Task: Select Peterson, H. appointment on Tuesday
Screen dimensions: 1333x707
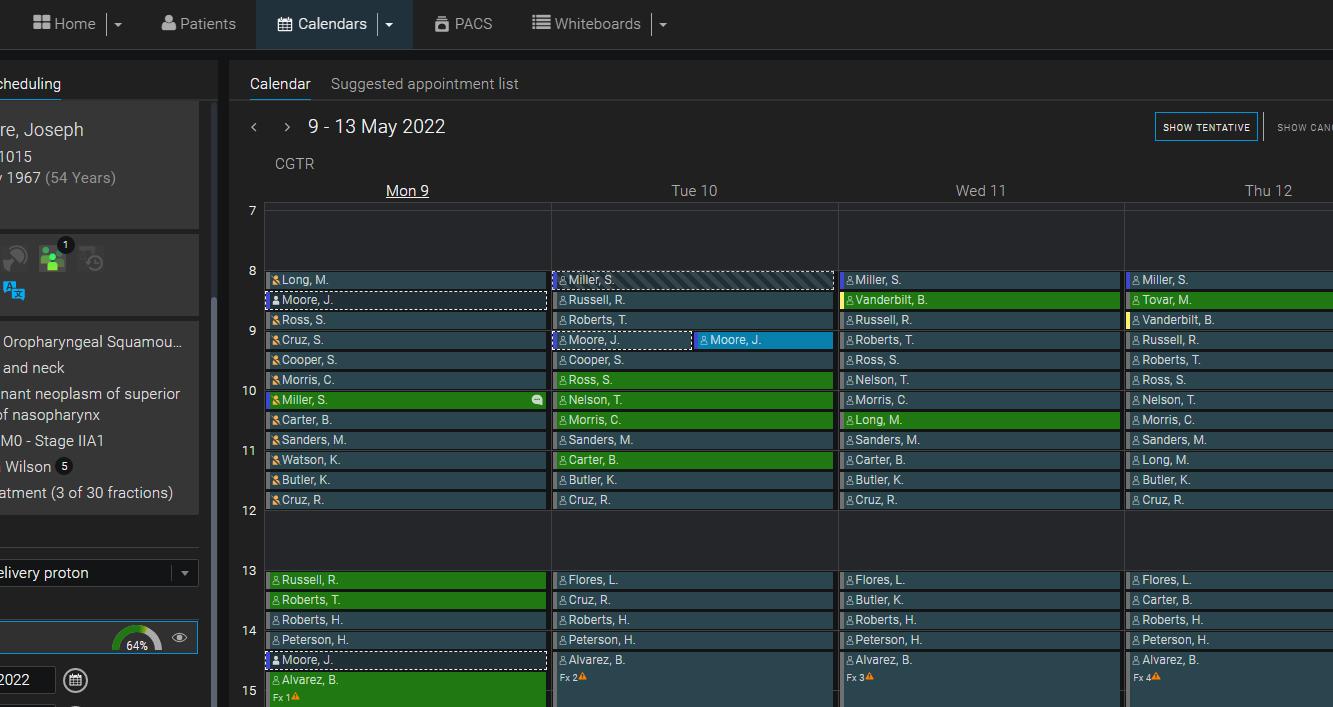Action: 693,640
